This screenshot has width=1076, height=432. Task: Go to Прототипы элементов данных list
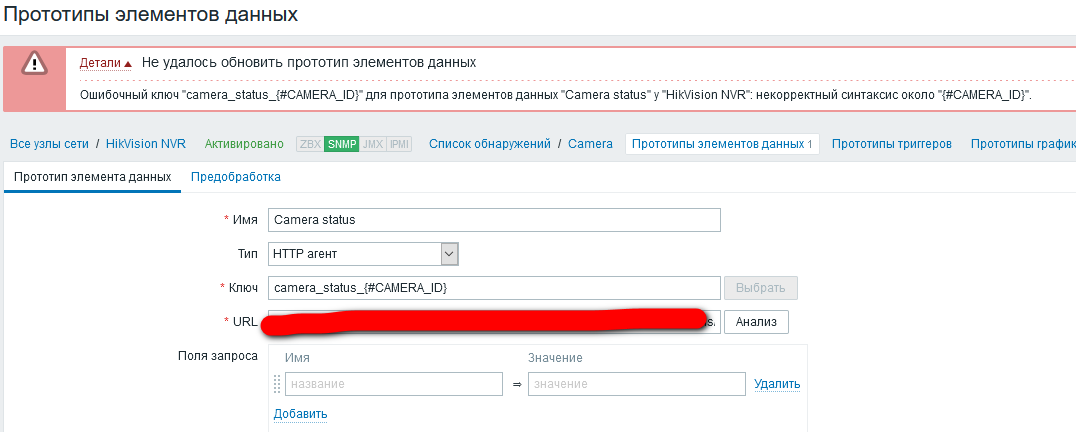(x=722, y=144)
